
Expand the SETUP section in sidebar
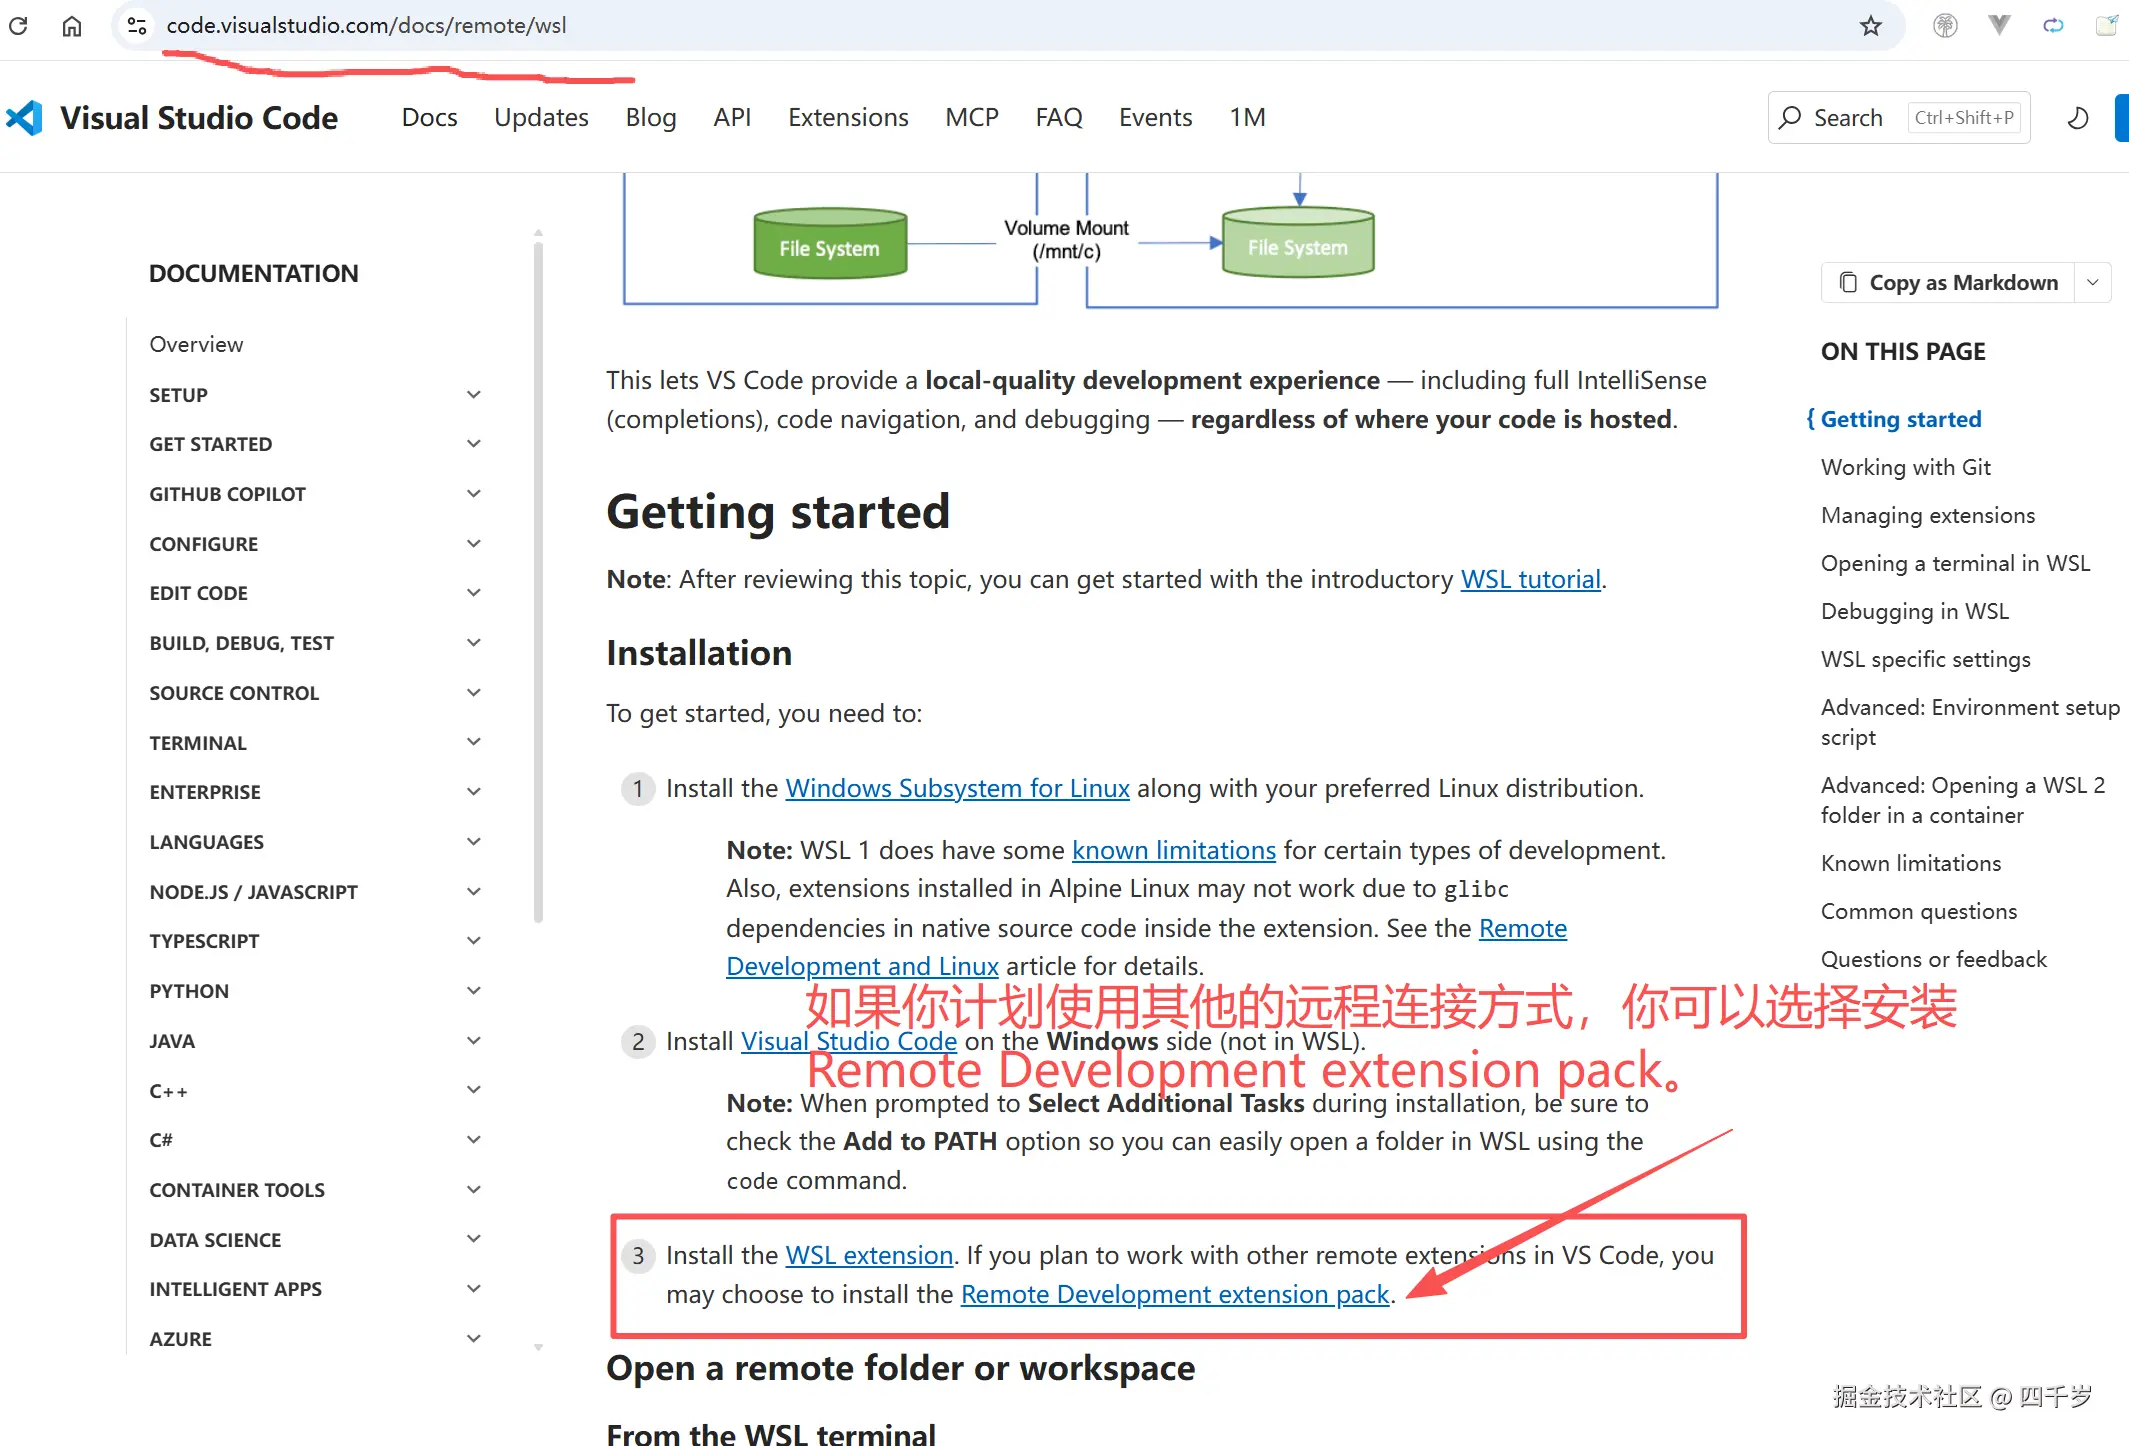[473, 395]
